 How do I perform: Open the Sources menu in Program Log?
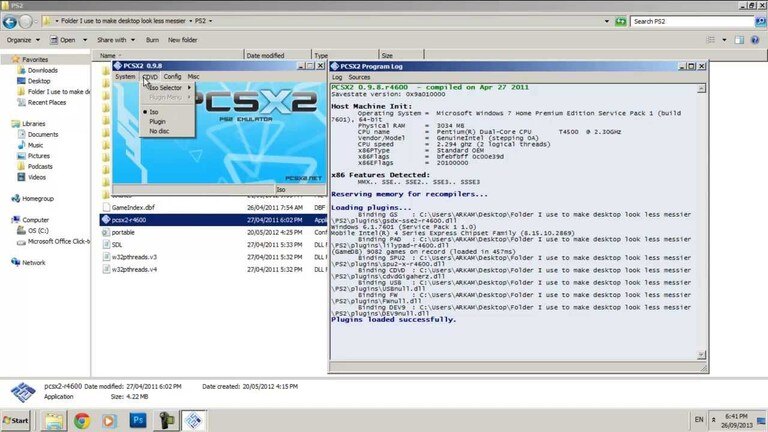pos(359,76)
